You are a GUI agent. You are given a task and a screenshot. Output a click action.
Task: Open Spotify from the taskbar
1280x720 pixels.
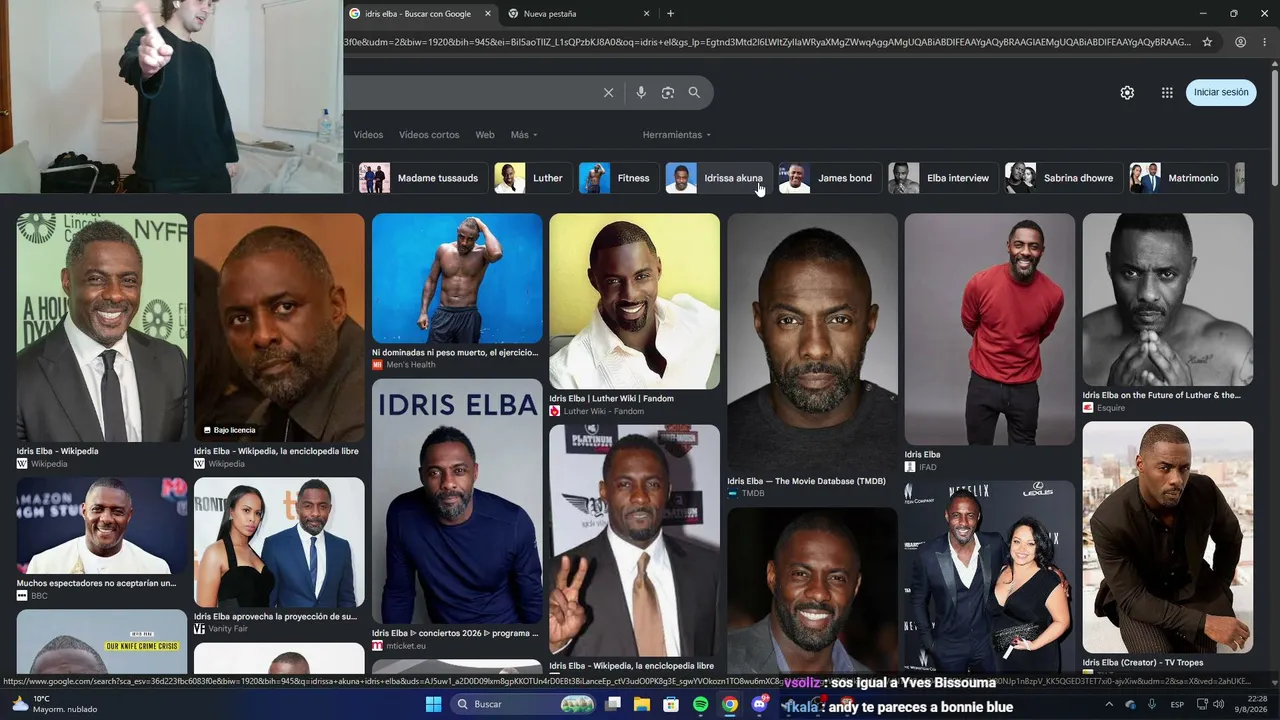[x=701, y=705]
